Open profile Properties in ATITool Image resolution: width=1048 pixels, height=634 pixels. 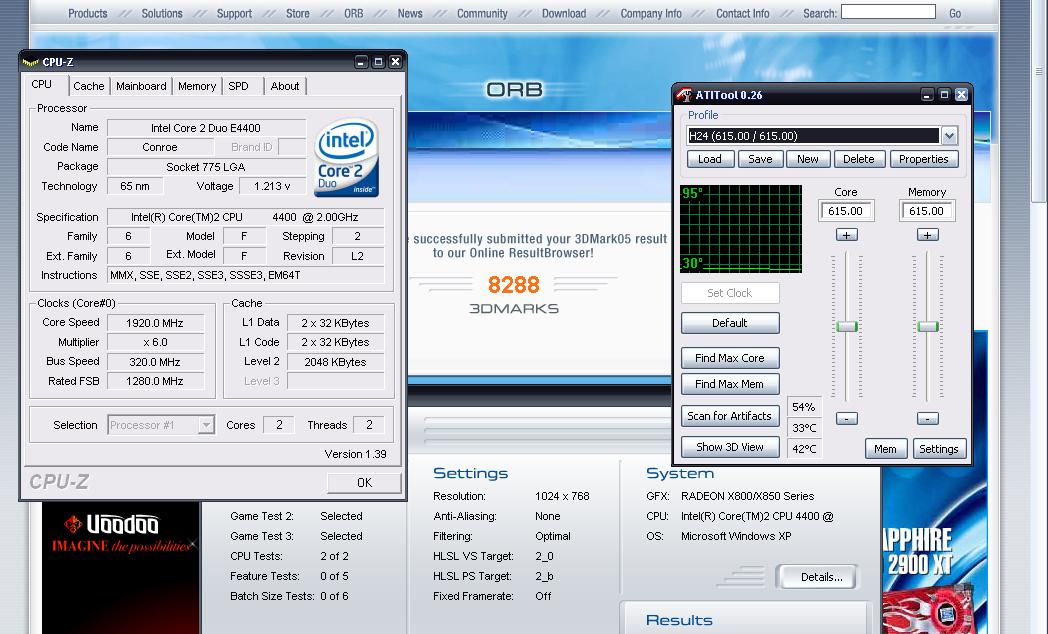[924, 159]
